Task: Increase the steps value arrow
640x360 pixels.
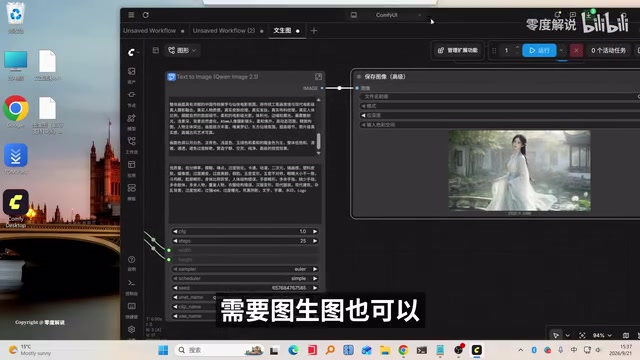Action: click(x=315, y=241)
